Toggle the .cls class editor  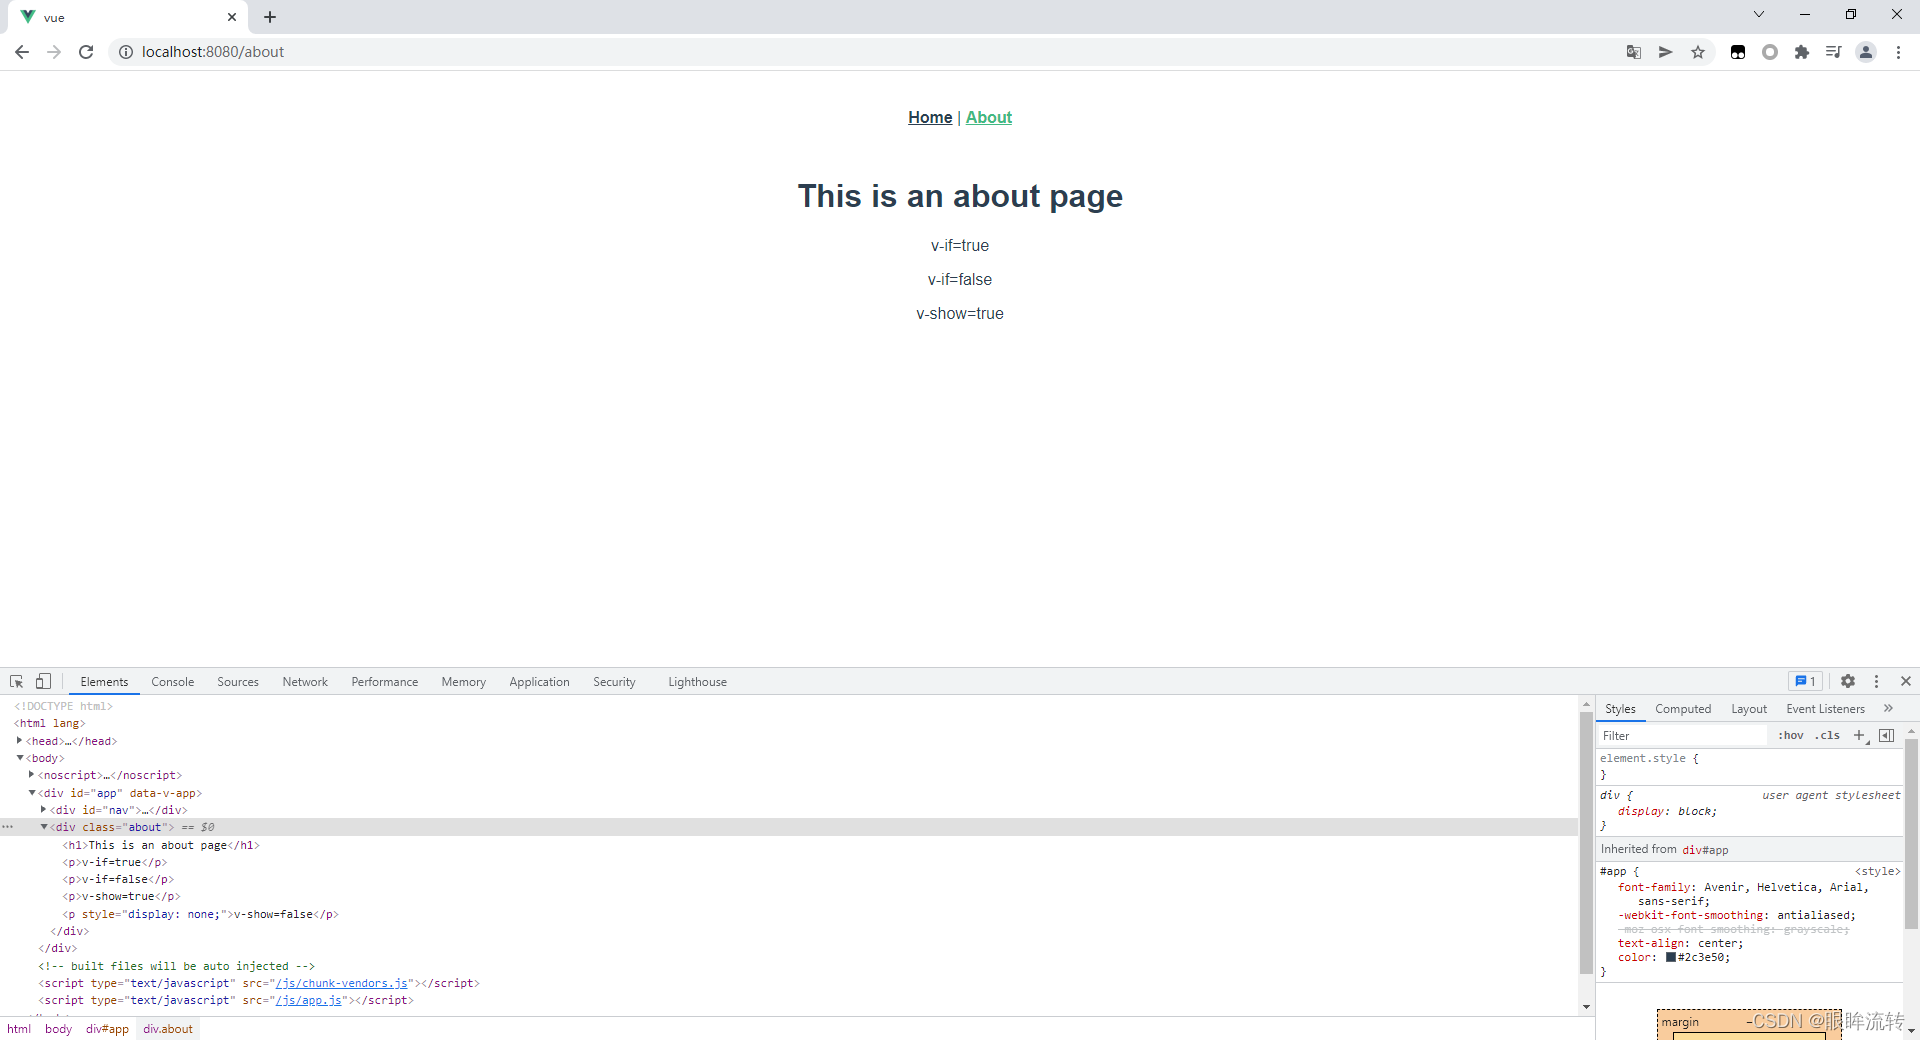pyautogui.click(x=1828, y=735)
